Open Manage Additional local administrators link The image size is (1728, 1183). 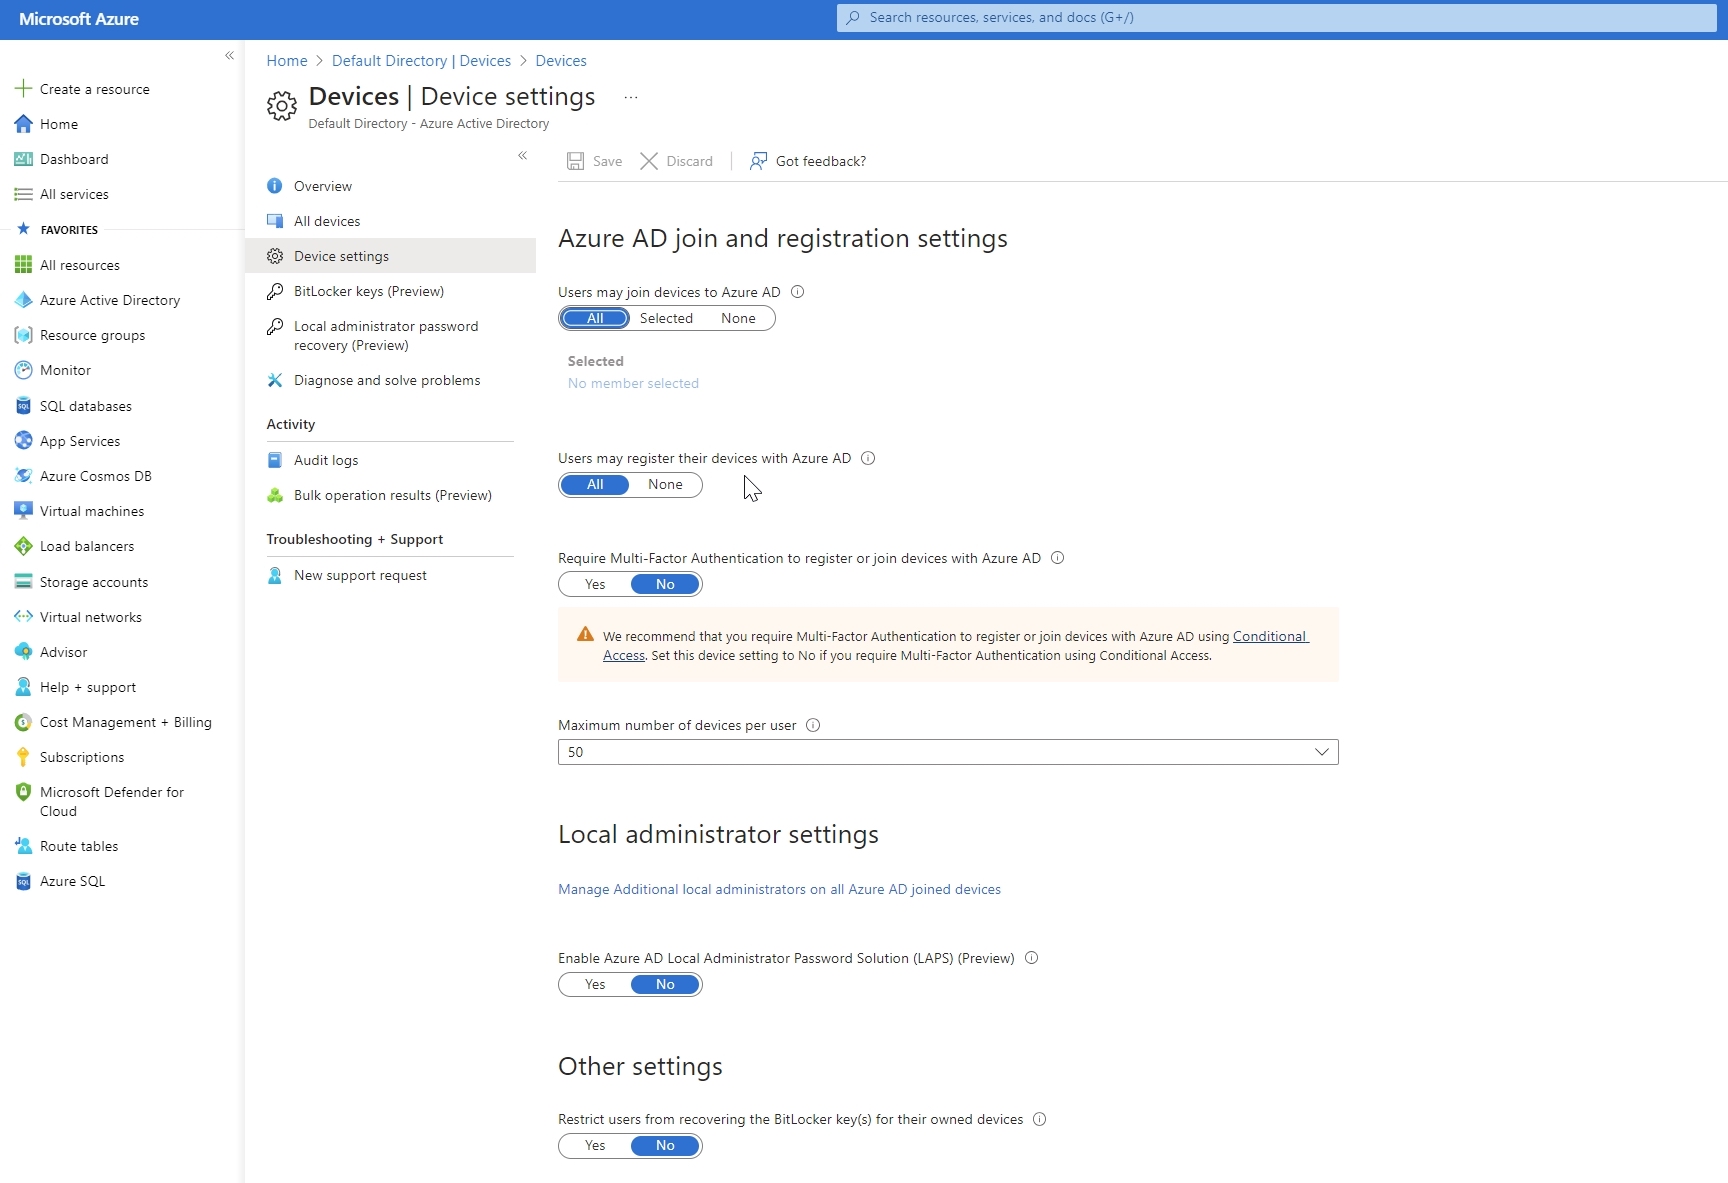coord(779,889)
